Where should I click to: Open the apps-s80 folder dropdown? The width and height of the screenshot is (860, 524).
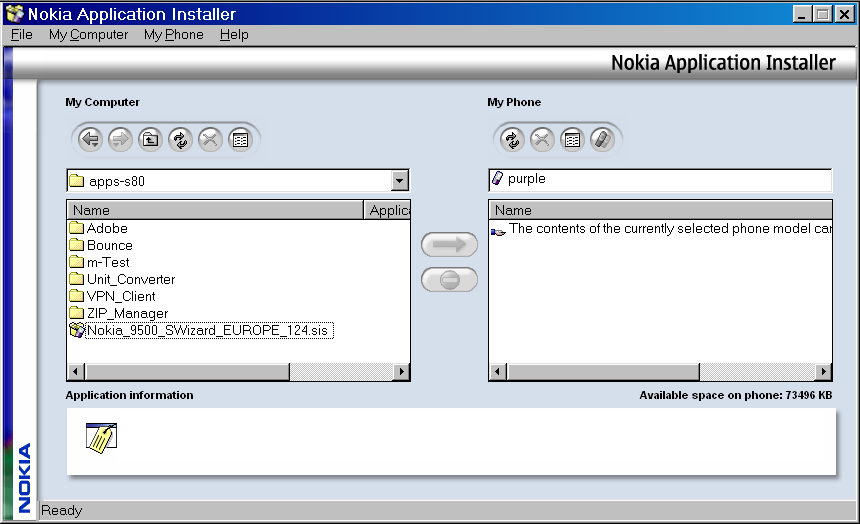click(x=400, y=181)
